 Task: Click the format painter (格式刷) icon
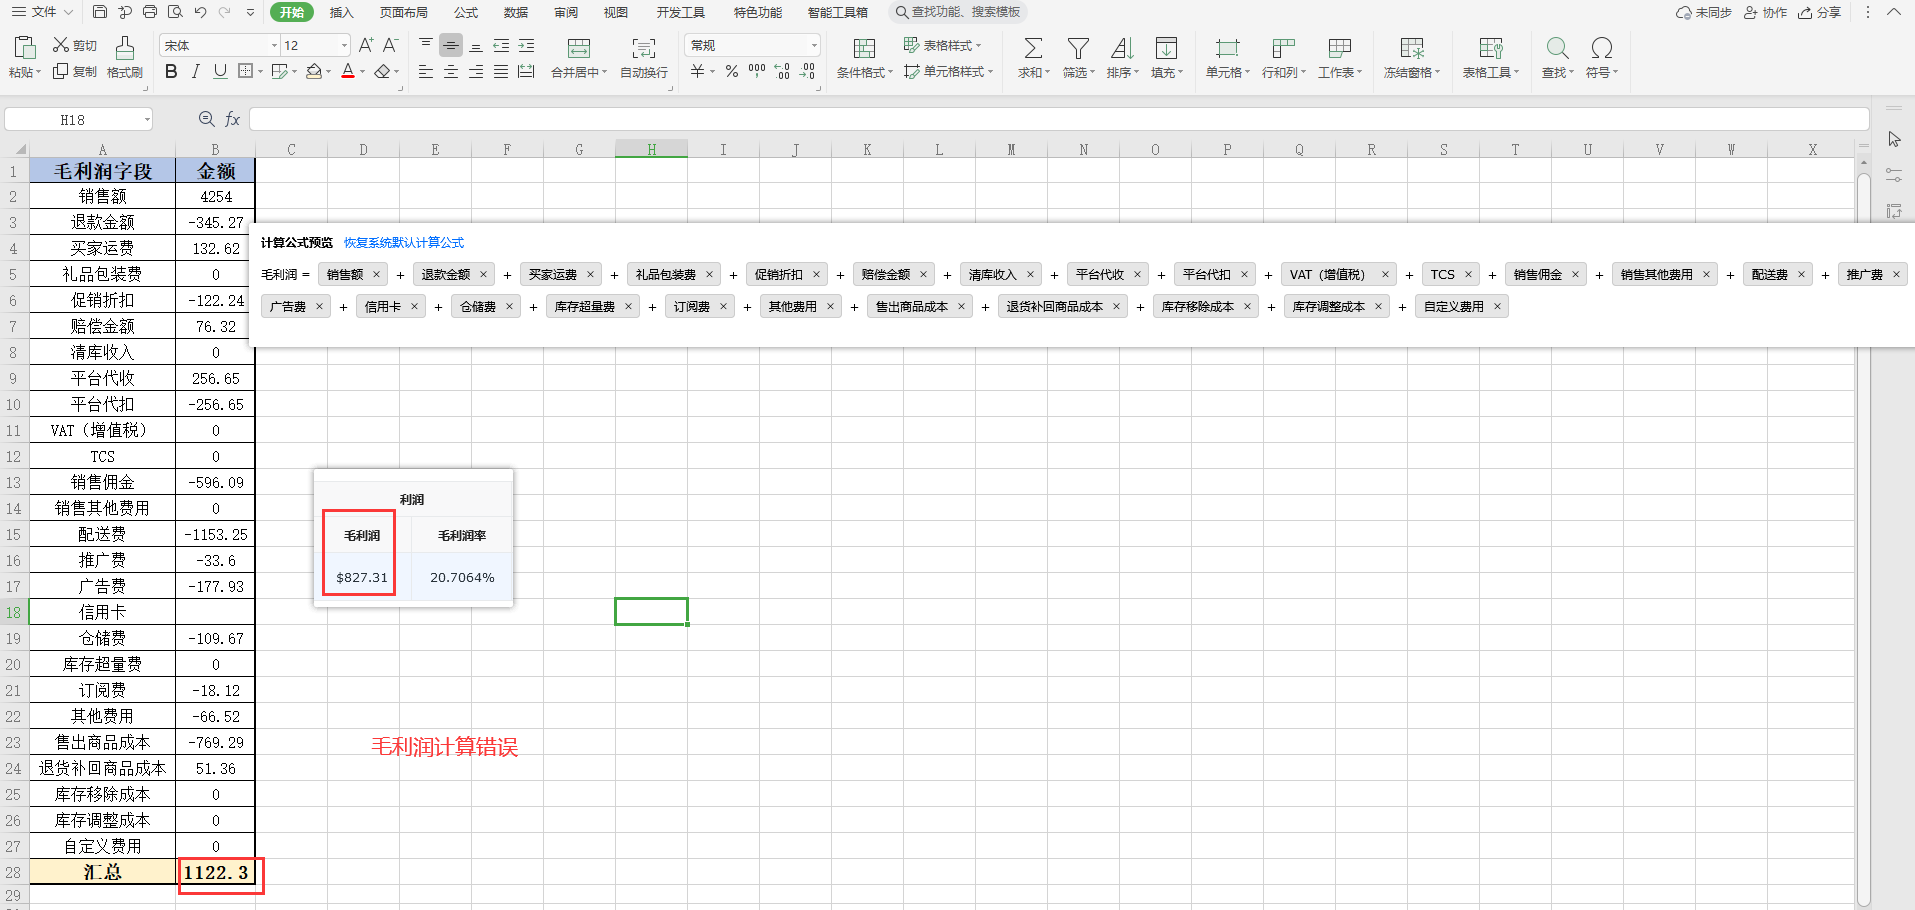tap(125, 48)
